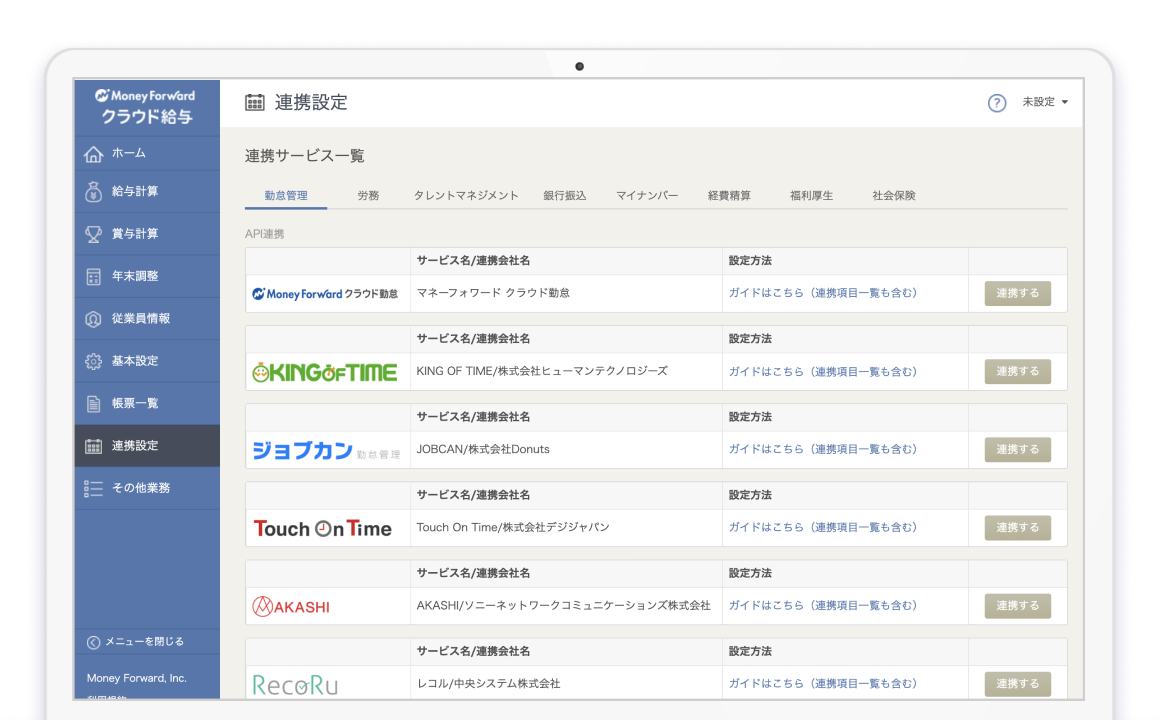Click 連携する for KING OF TIME

coord(1017,371)
